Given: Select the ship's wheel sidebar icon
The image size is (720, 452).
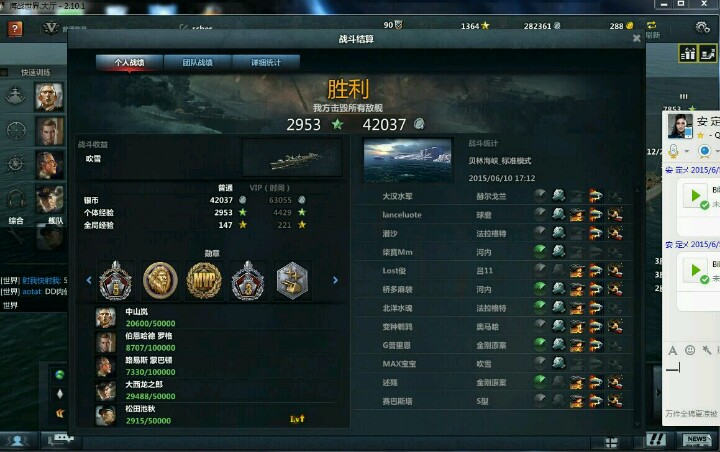Looking at the screenshot, I should coord(16,164).
